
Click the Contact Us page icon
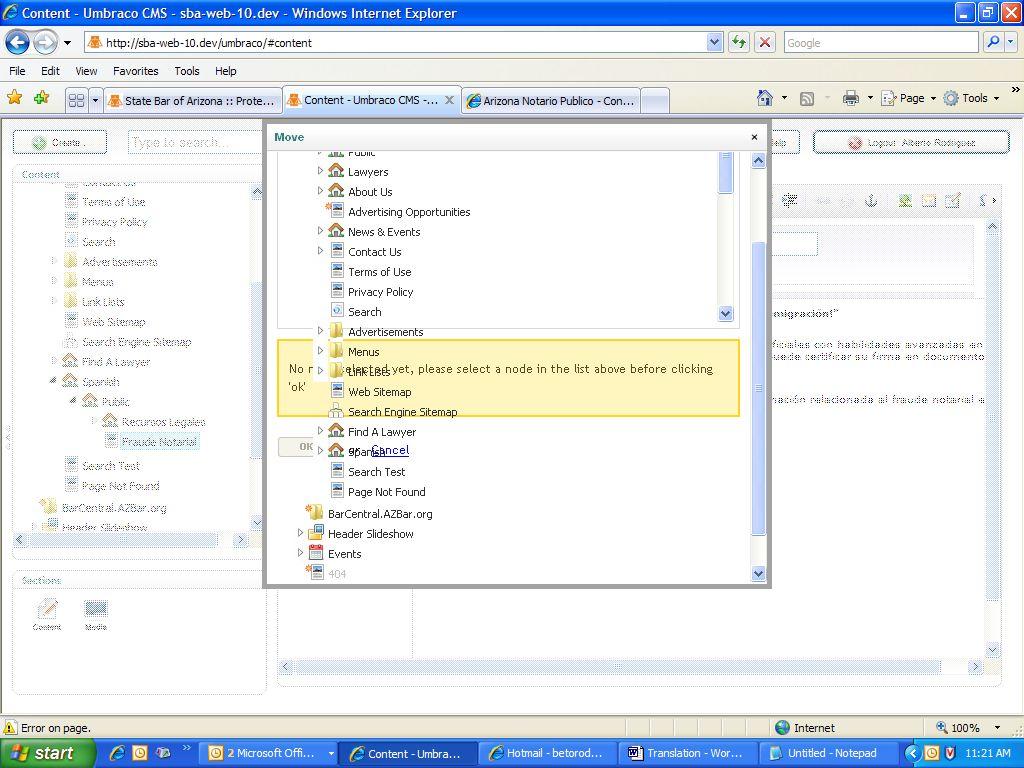(337, 251)
